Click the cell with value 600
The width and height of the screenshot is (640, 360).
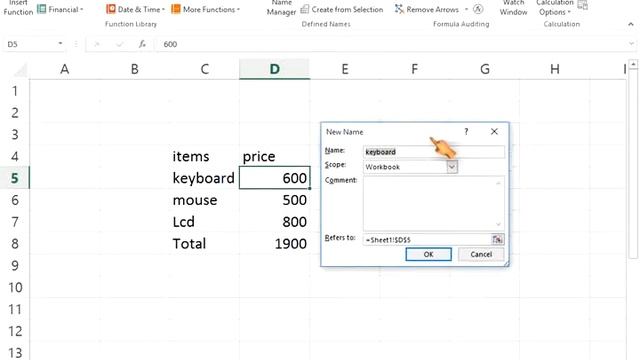pos(275,178)
